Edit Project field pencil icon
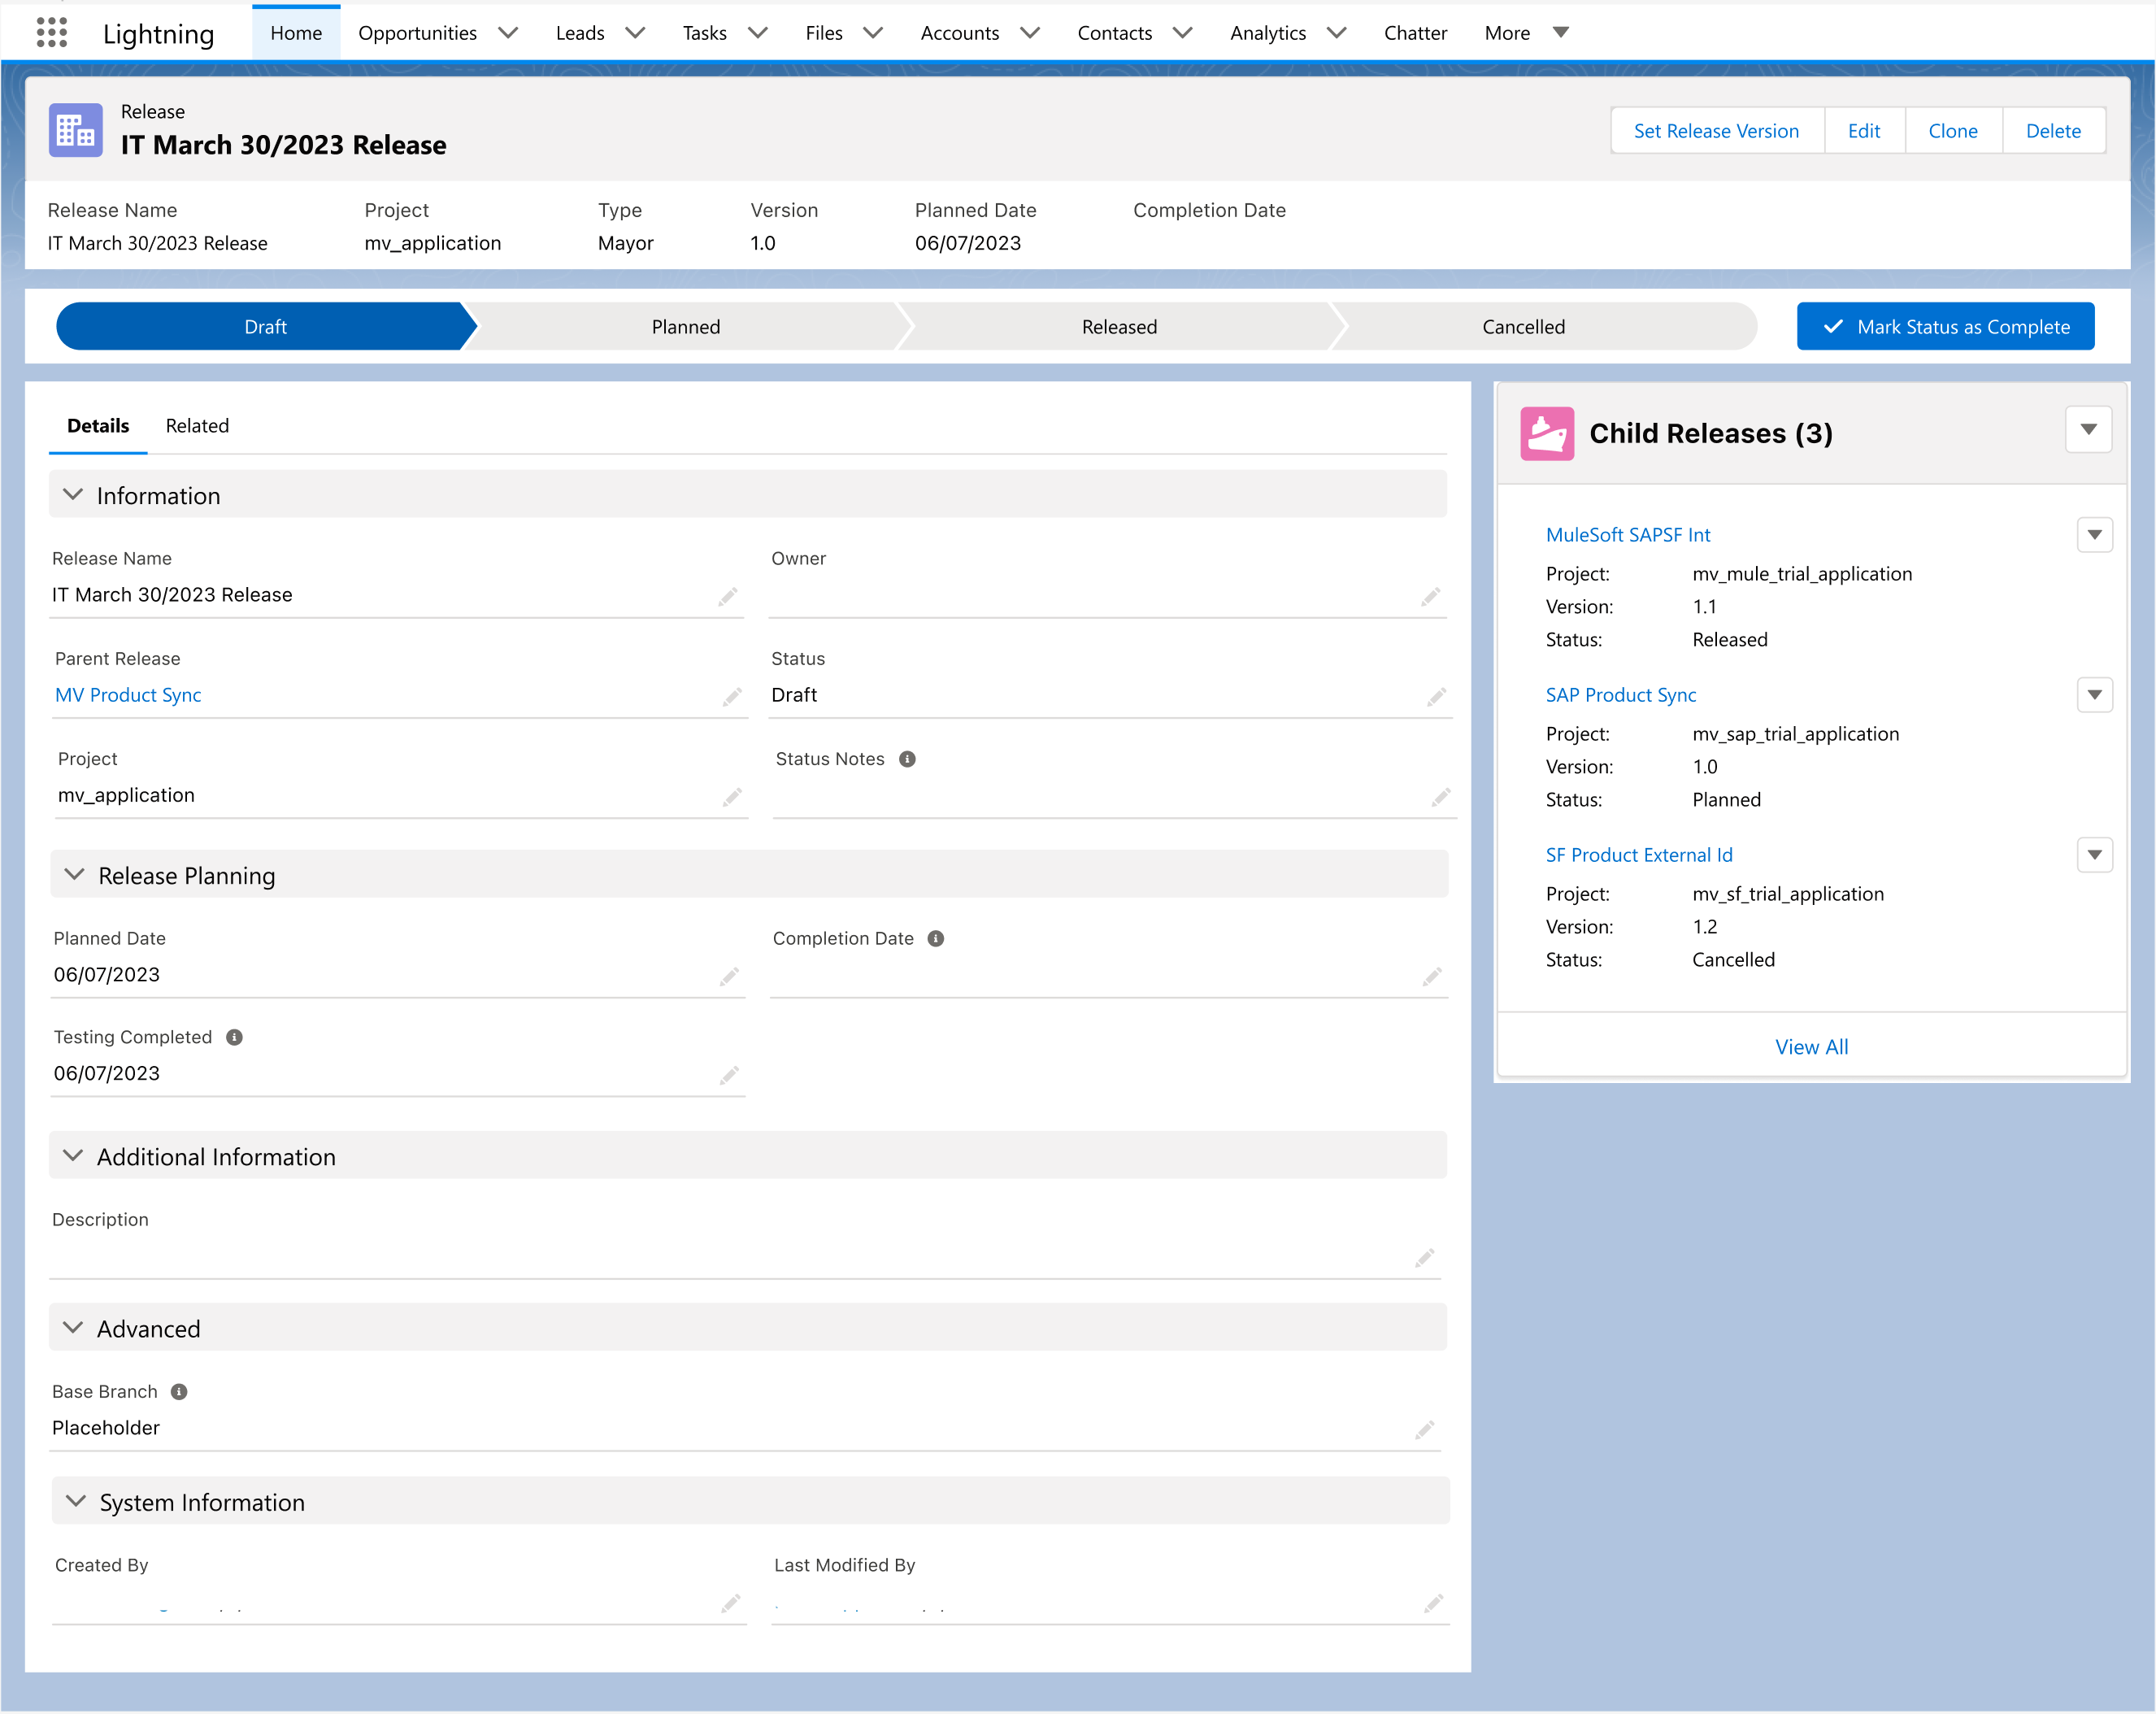The height and width of the screenshot is (1714, 2156). coord(733,797)
